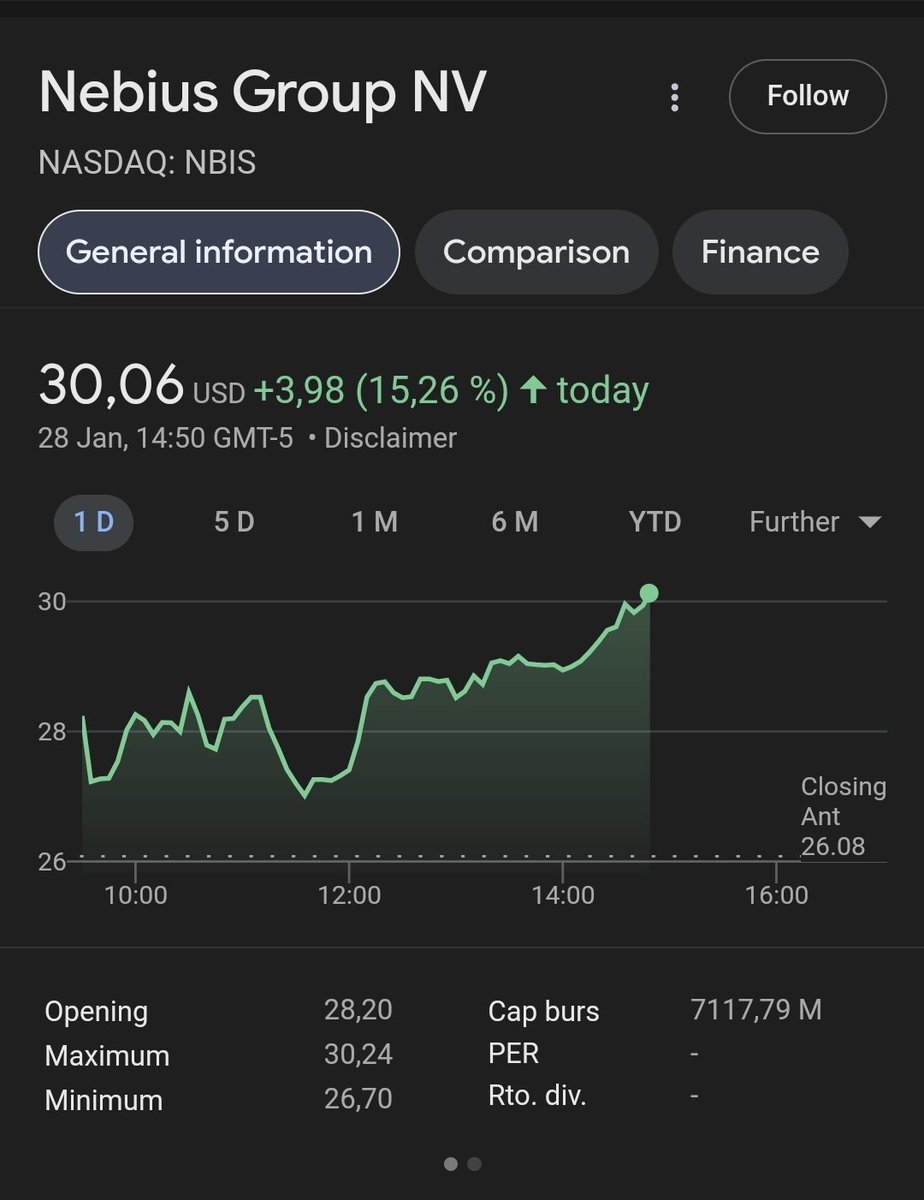Select the 1 D chart range

(93, 522)
